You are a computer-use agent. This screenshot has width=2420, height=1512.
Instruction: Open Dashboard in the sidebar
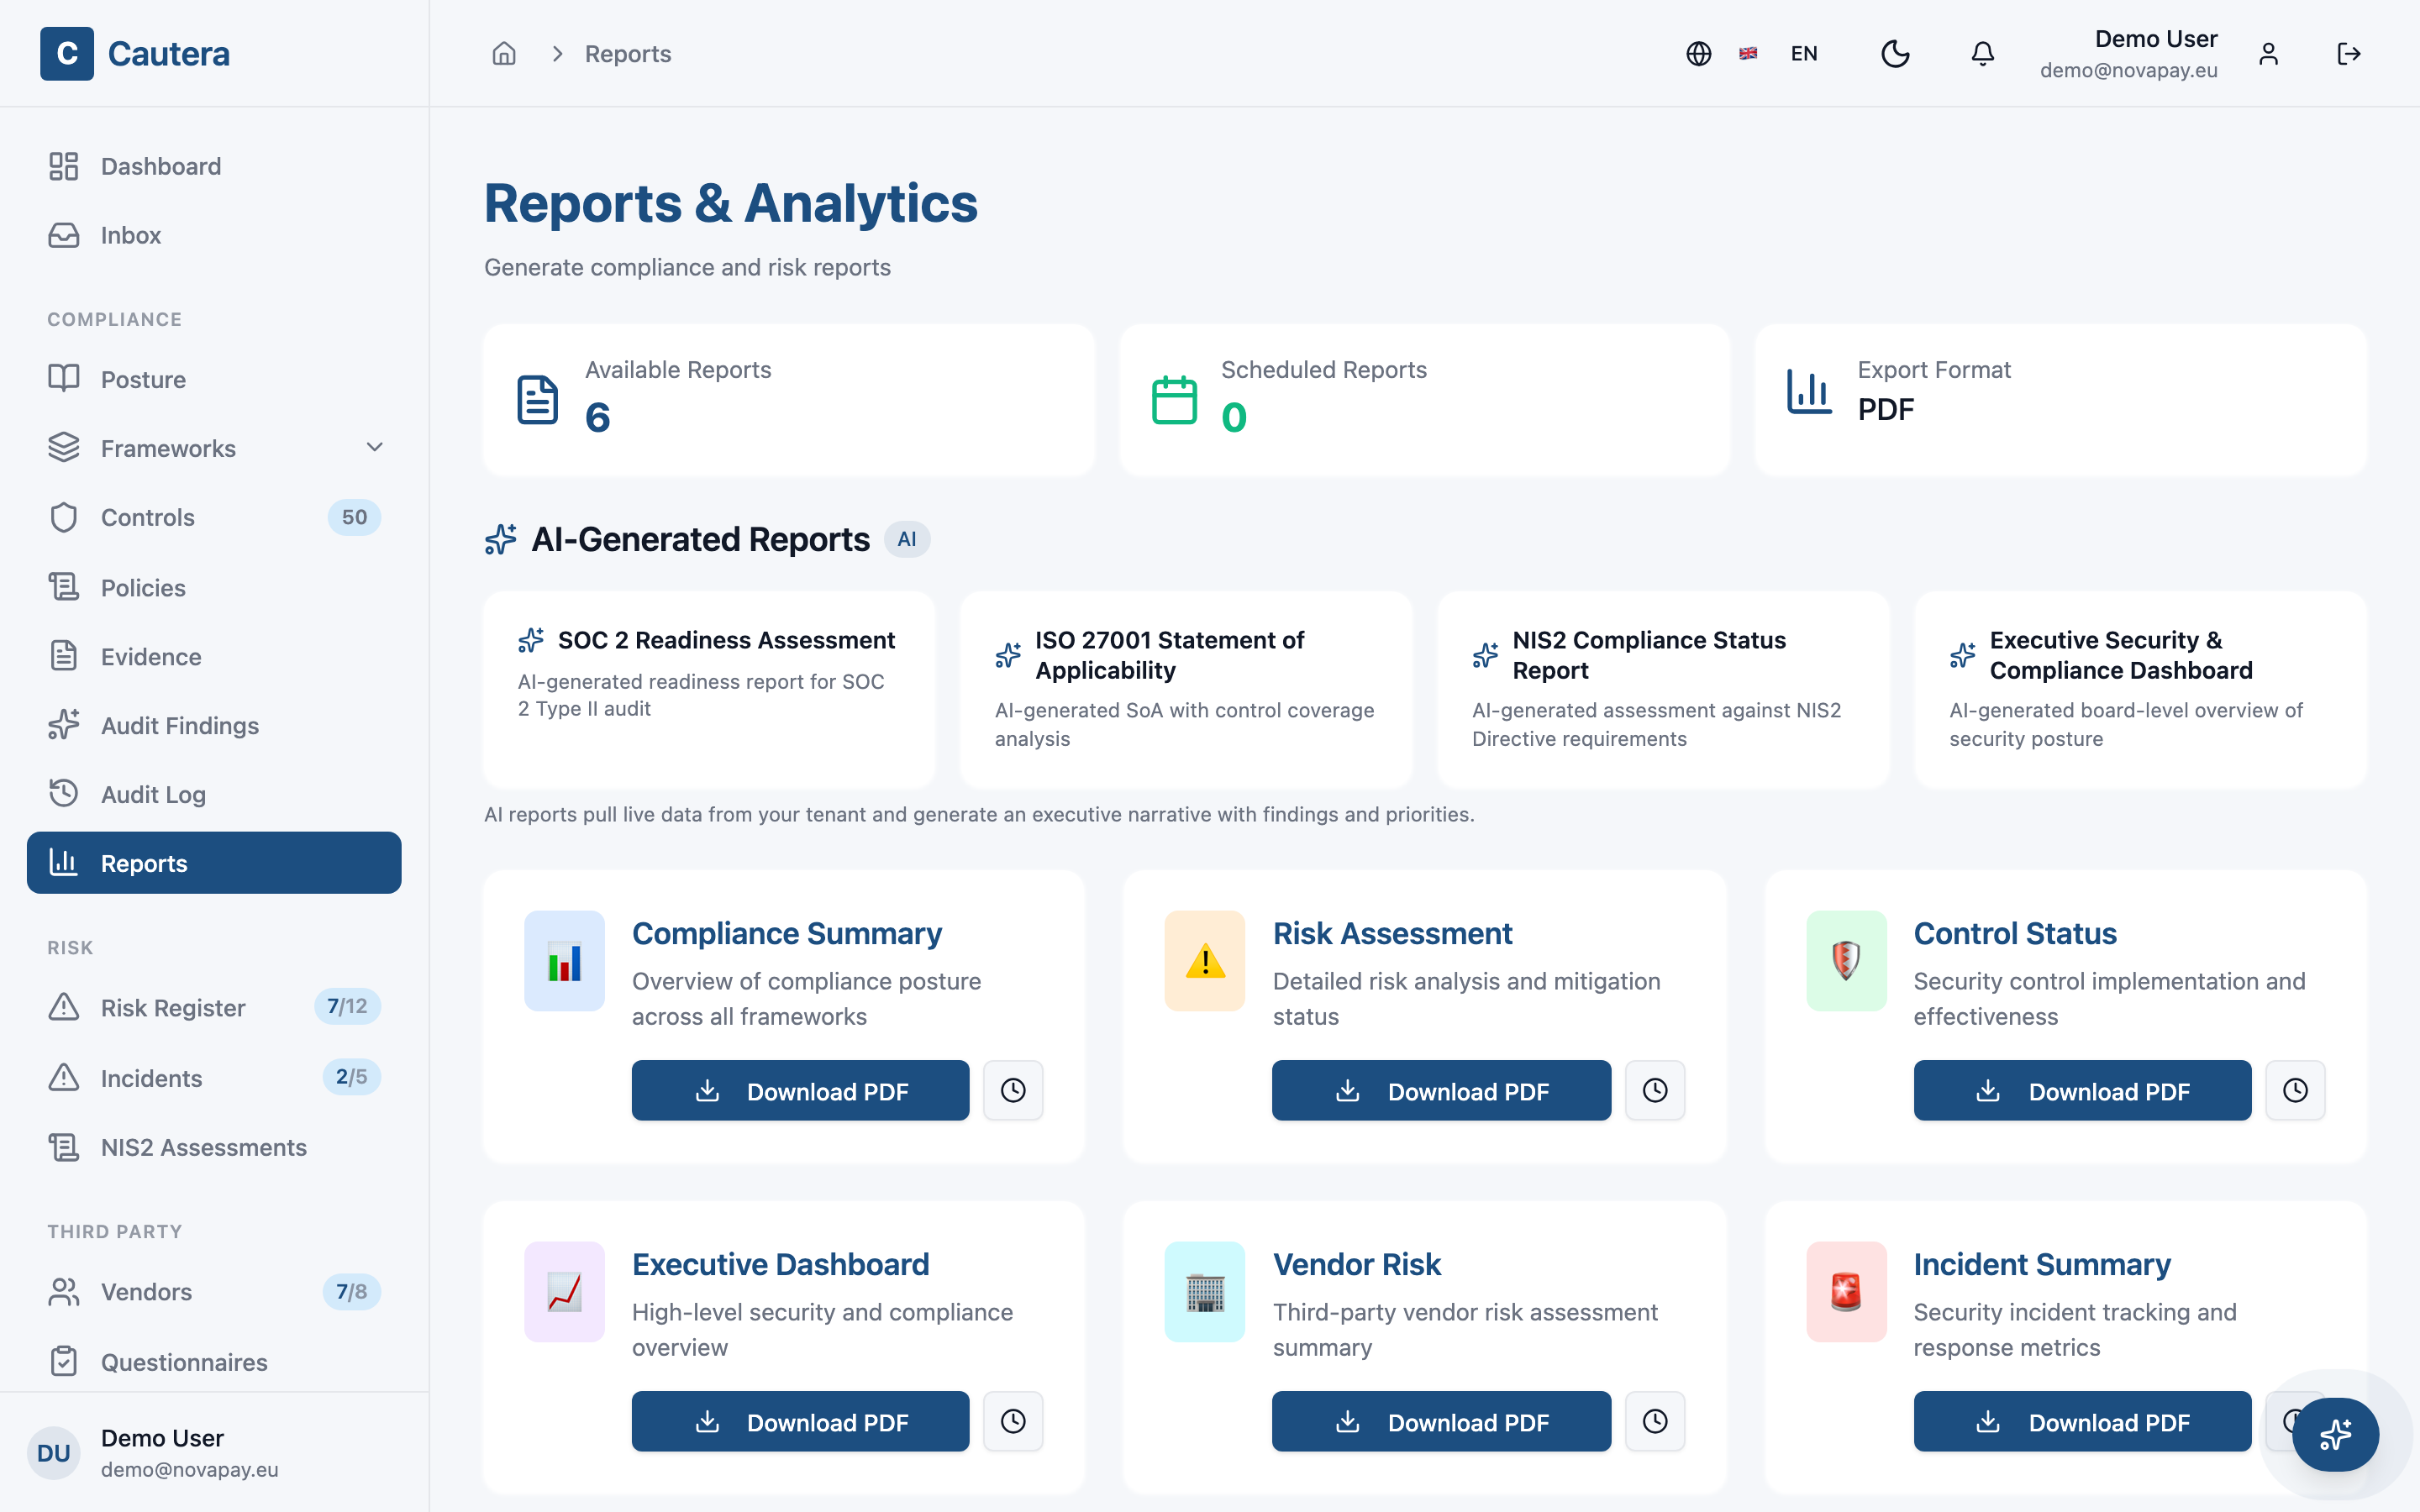(x=214, y=166)
